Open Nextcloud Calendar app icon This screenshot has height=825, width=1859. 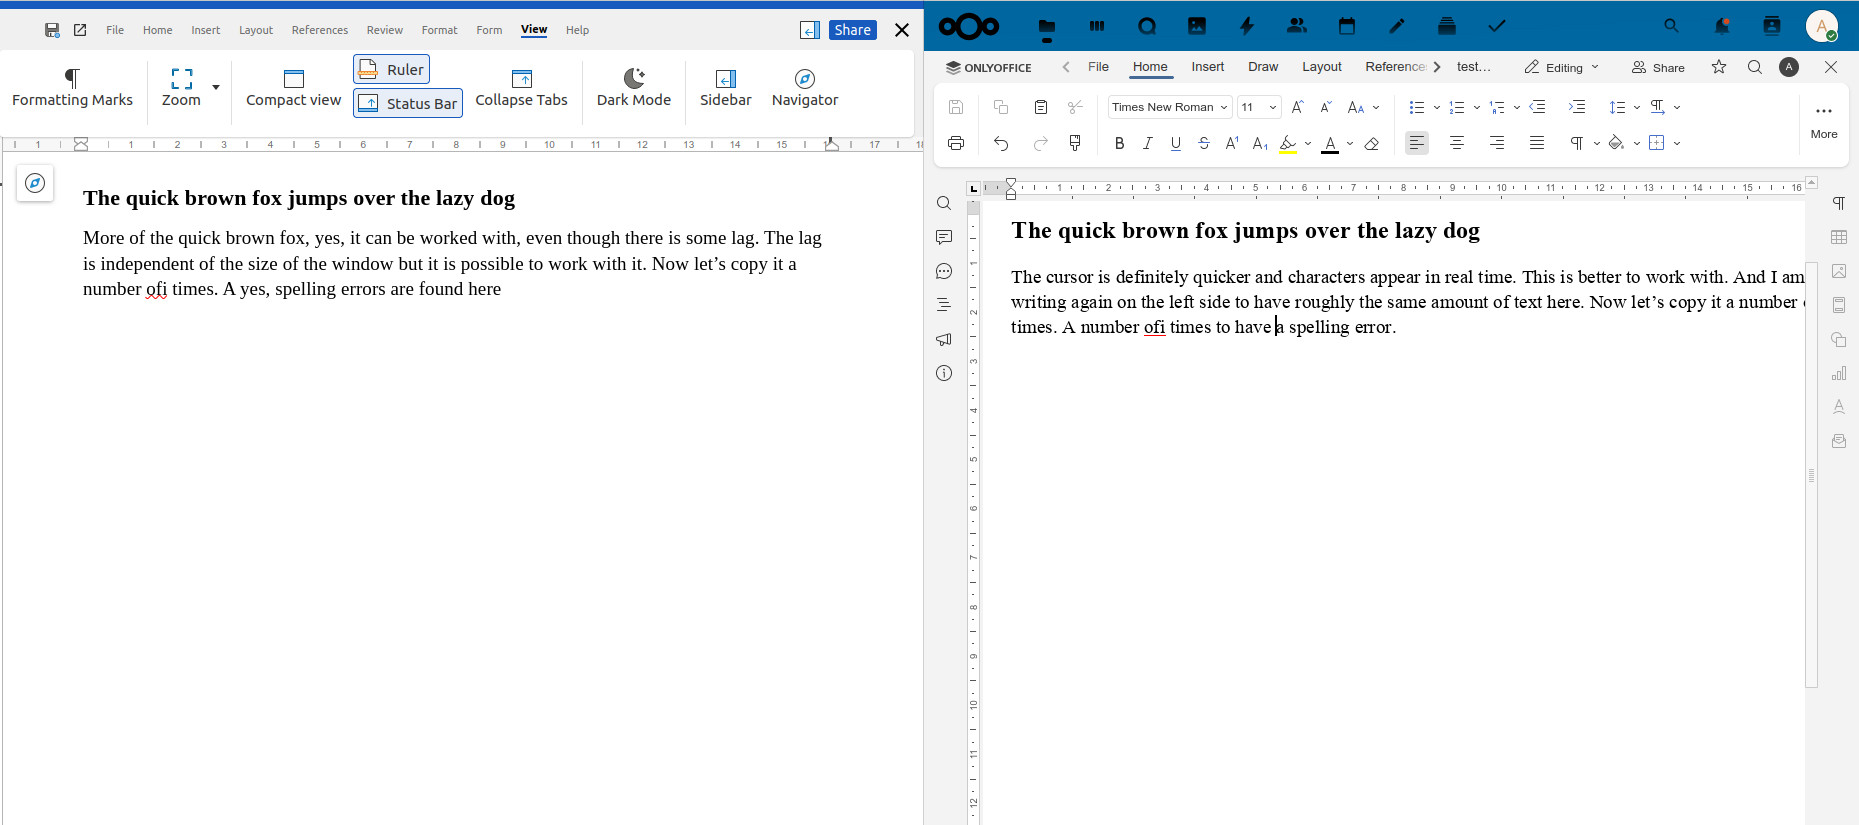coord(1347,26)
